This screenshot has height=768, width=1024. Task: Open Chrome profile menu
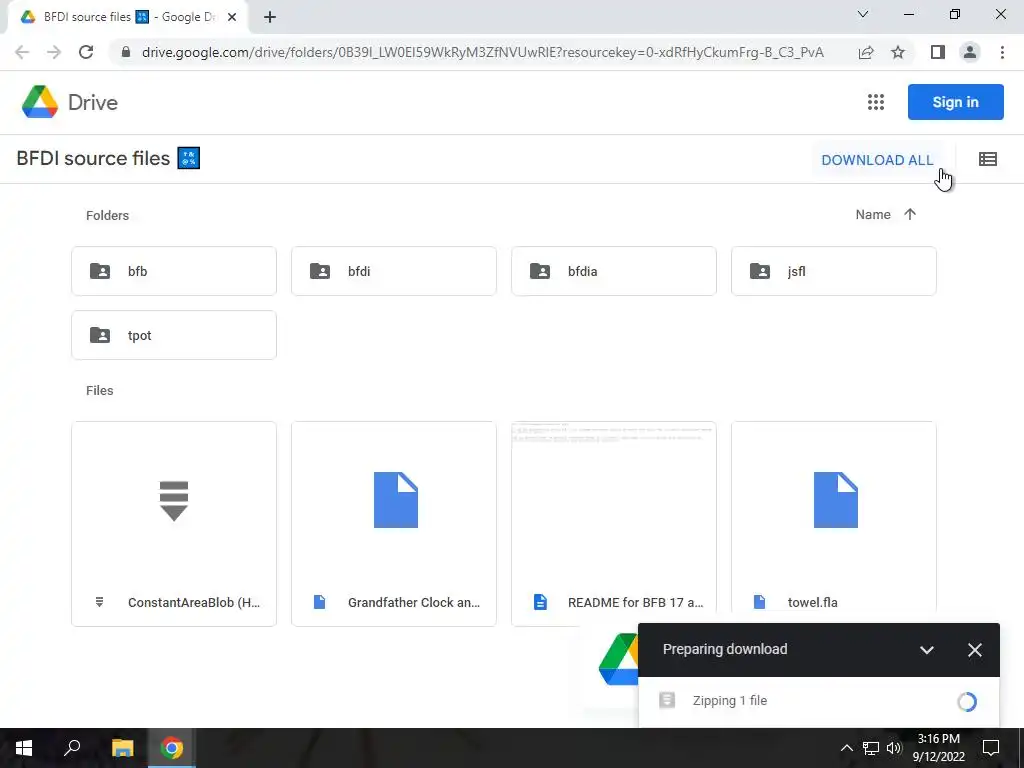(970, 52)
